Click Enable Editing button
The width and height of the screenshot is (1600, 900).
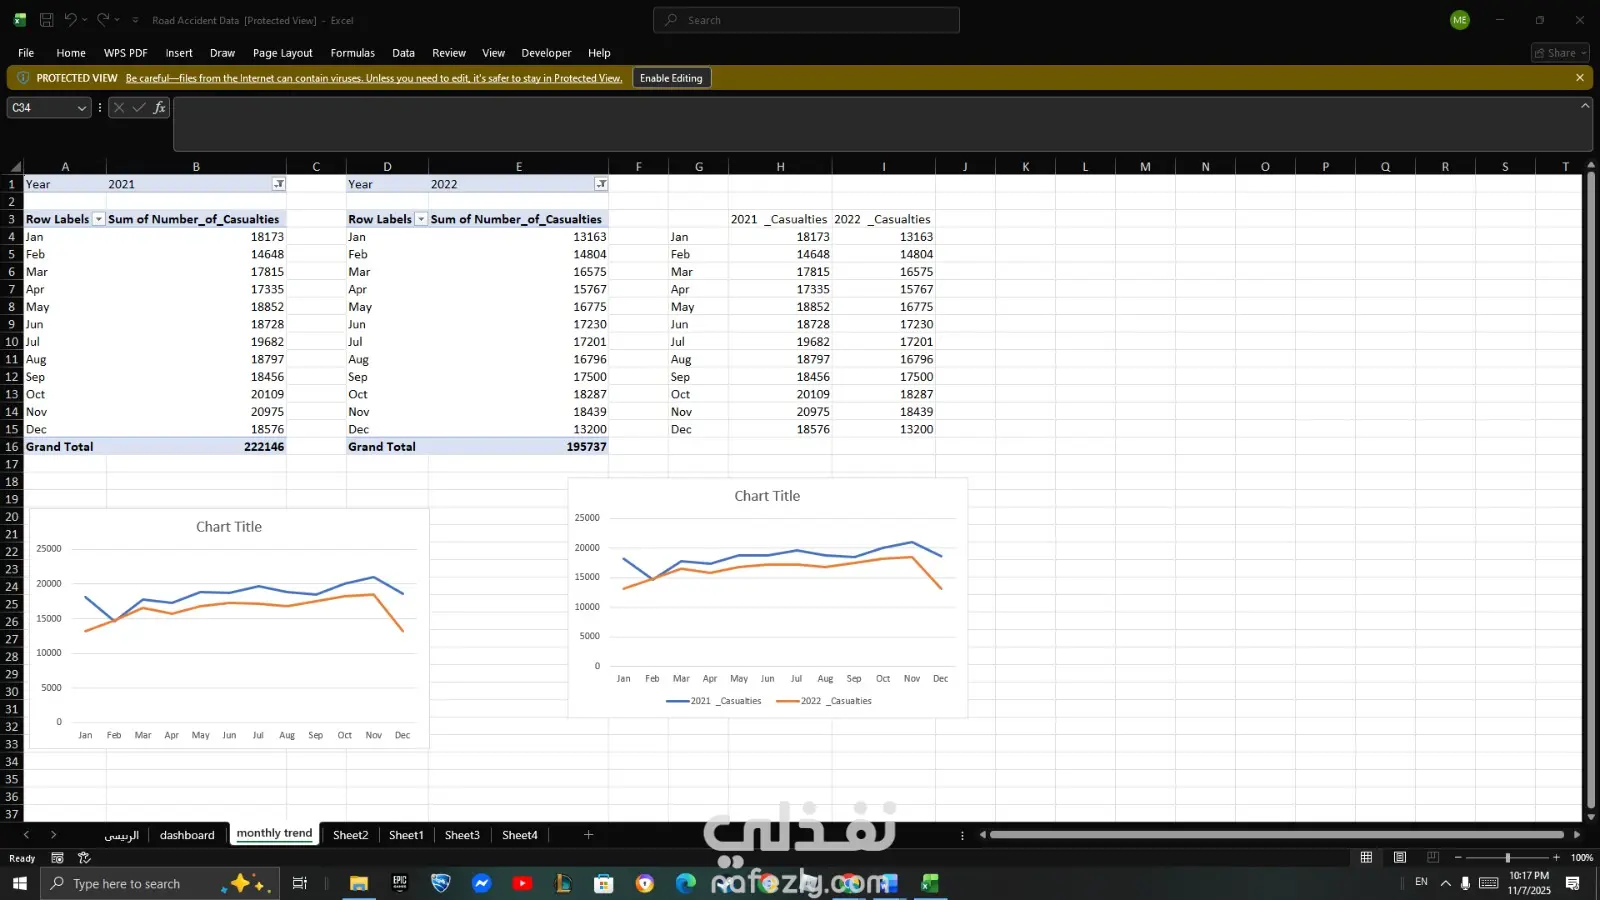click(x=671, y=78)
